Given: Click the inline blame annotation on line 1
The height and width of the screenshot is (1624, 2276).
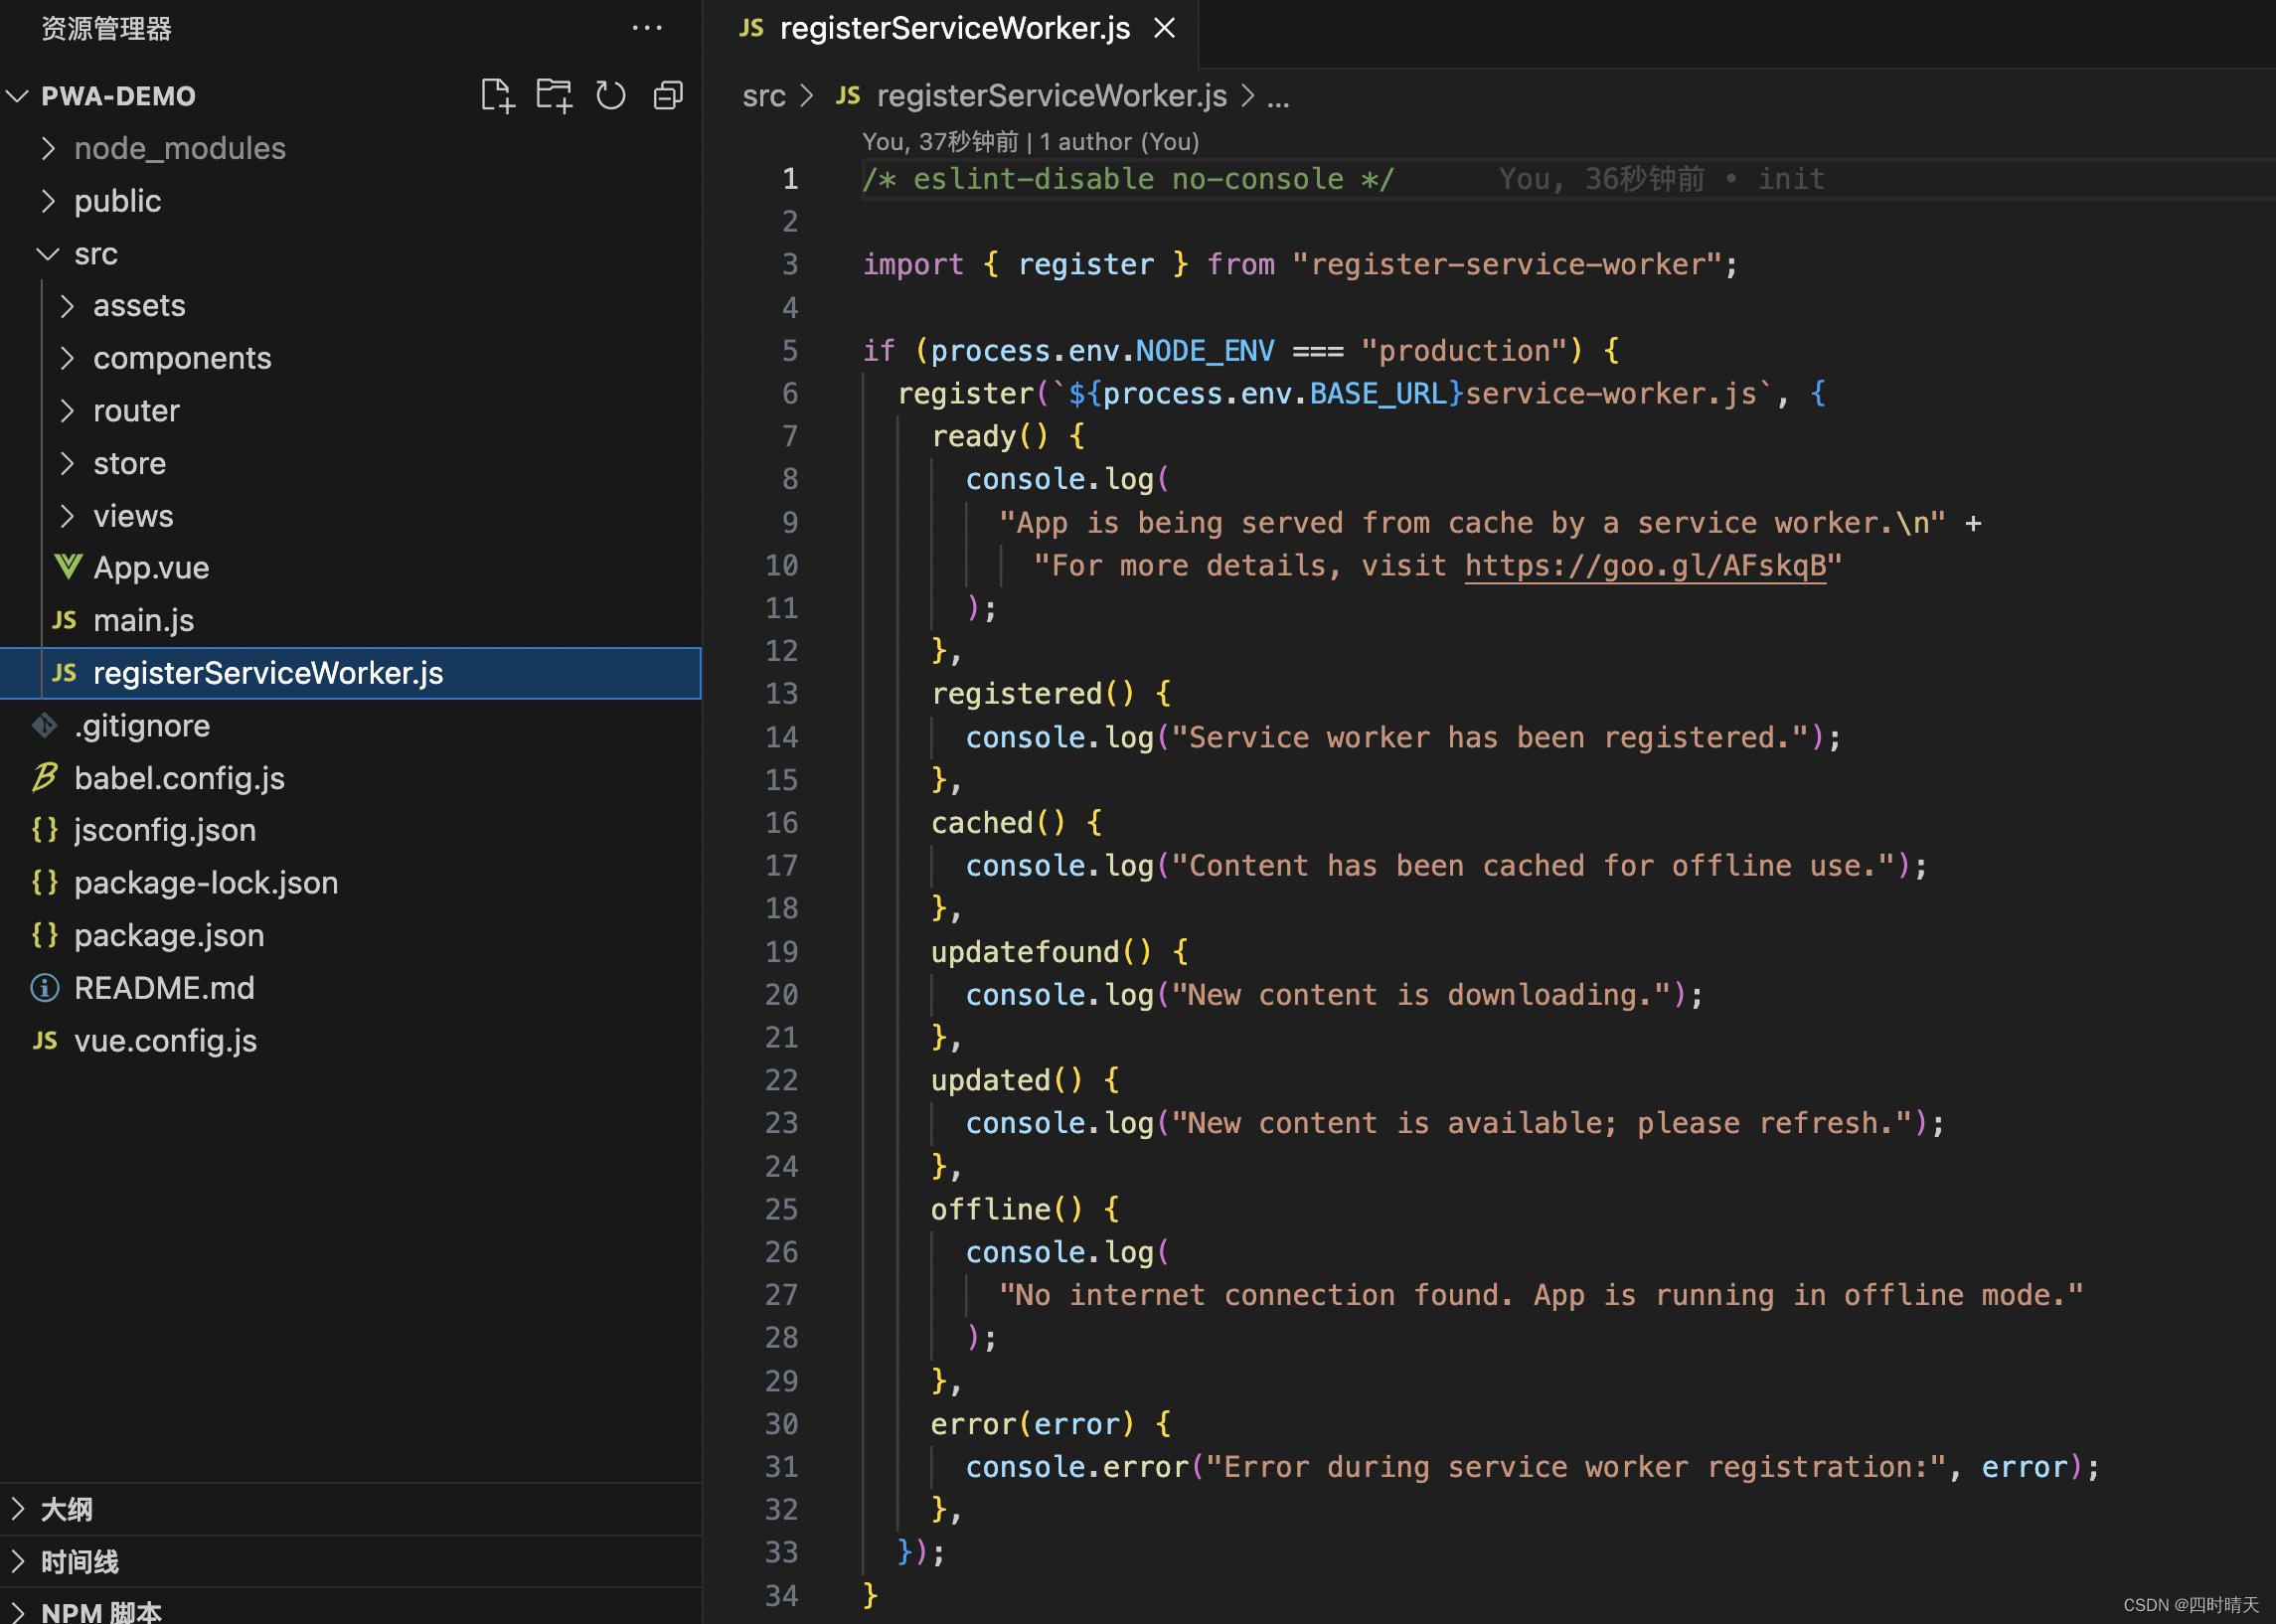Looking at the screenshot, I should (1661, 179).
